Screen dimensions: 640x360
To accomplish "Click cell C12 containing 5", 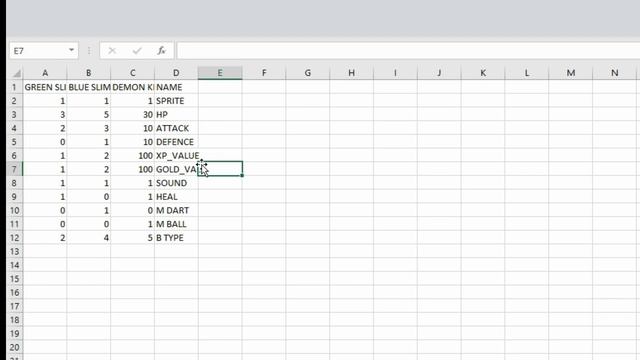I will [132, 238].
